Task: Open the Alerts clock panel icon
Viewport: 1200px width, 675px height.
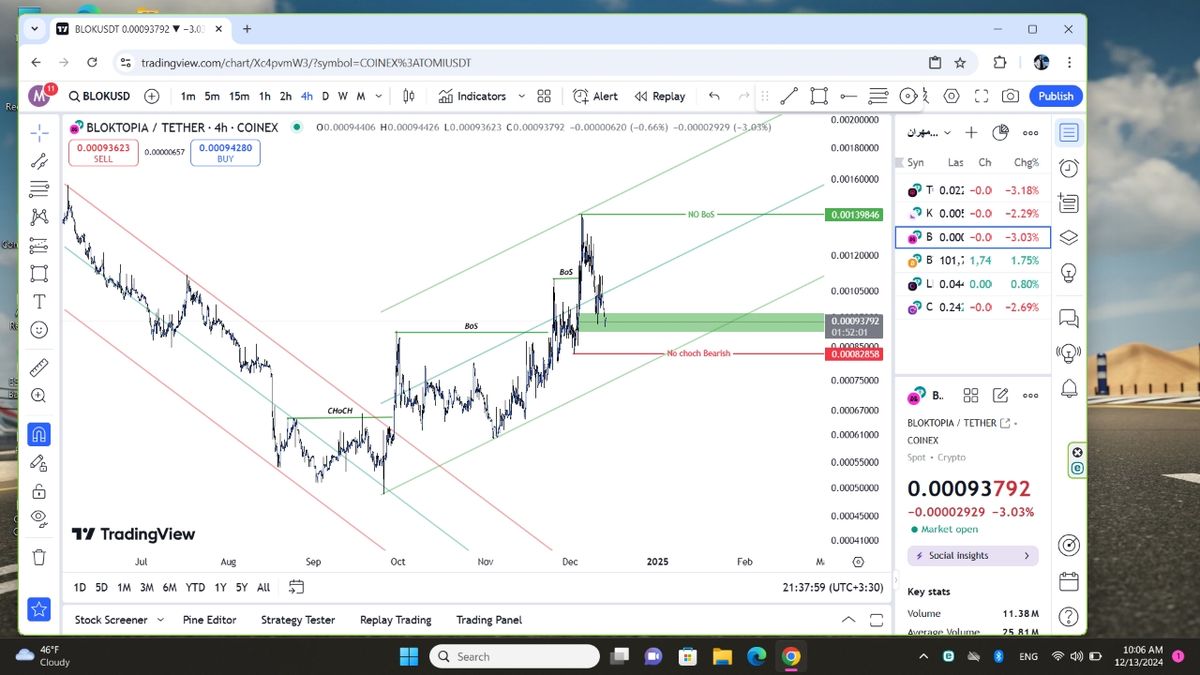Action: pos(1068,168)
